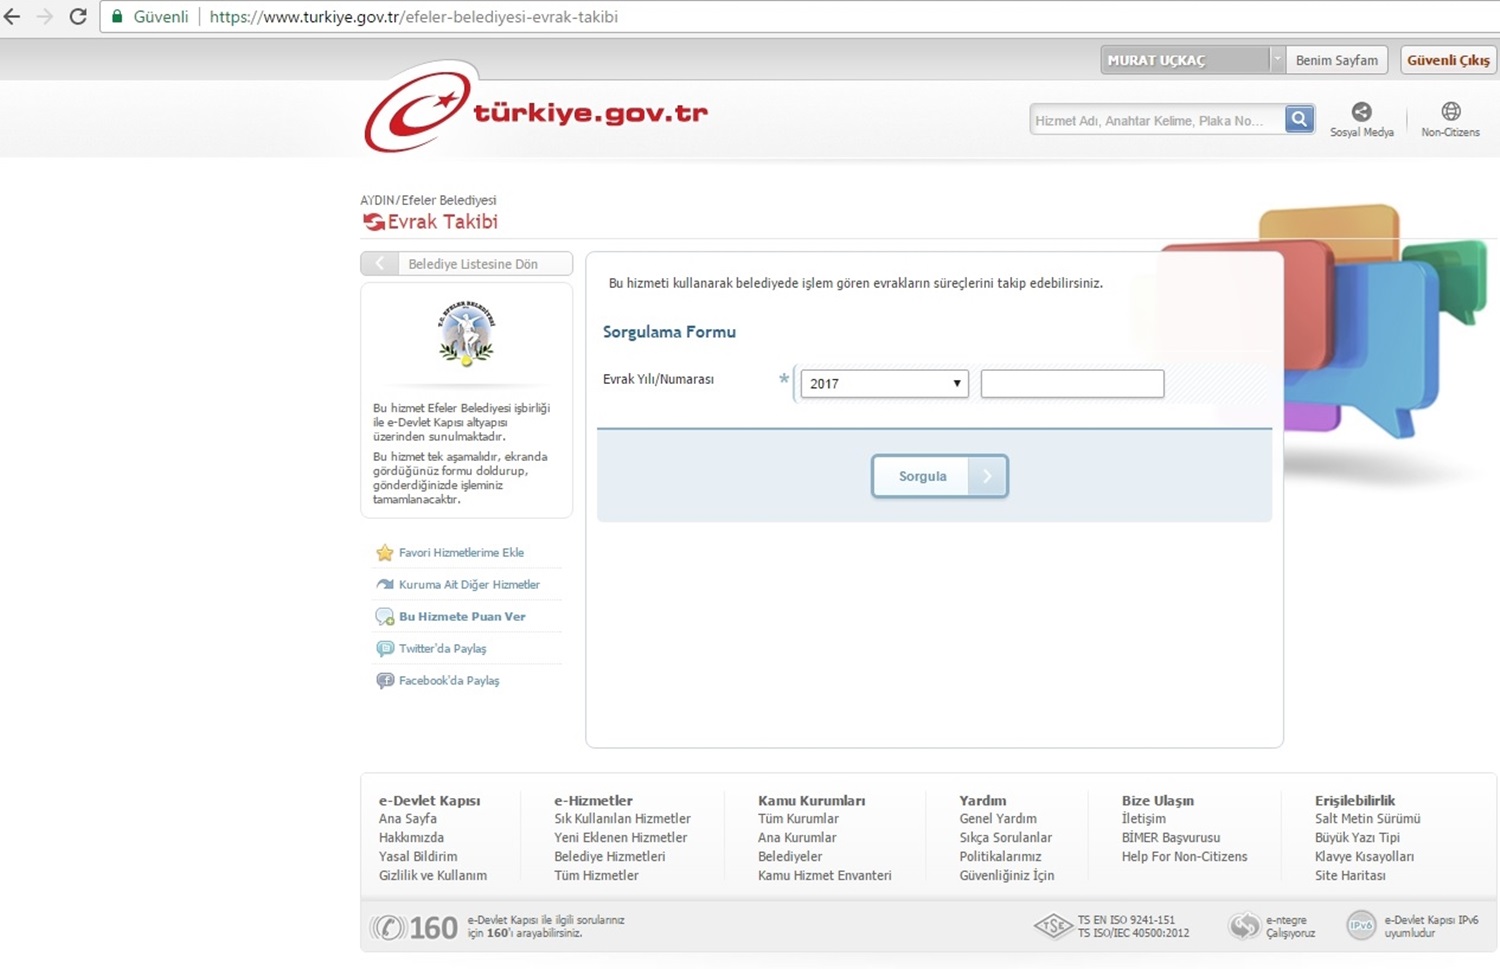
Task: Open Kuruma Ait Diğer Hizmetler link
Action: 469,585
